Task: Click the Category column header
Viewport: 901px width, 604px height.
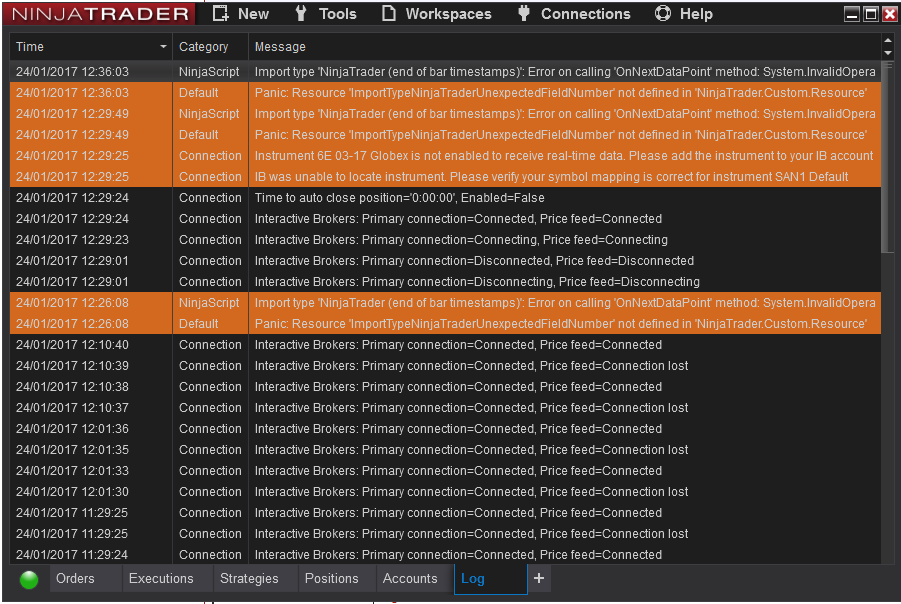Action: (x=210, y=47)
